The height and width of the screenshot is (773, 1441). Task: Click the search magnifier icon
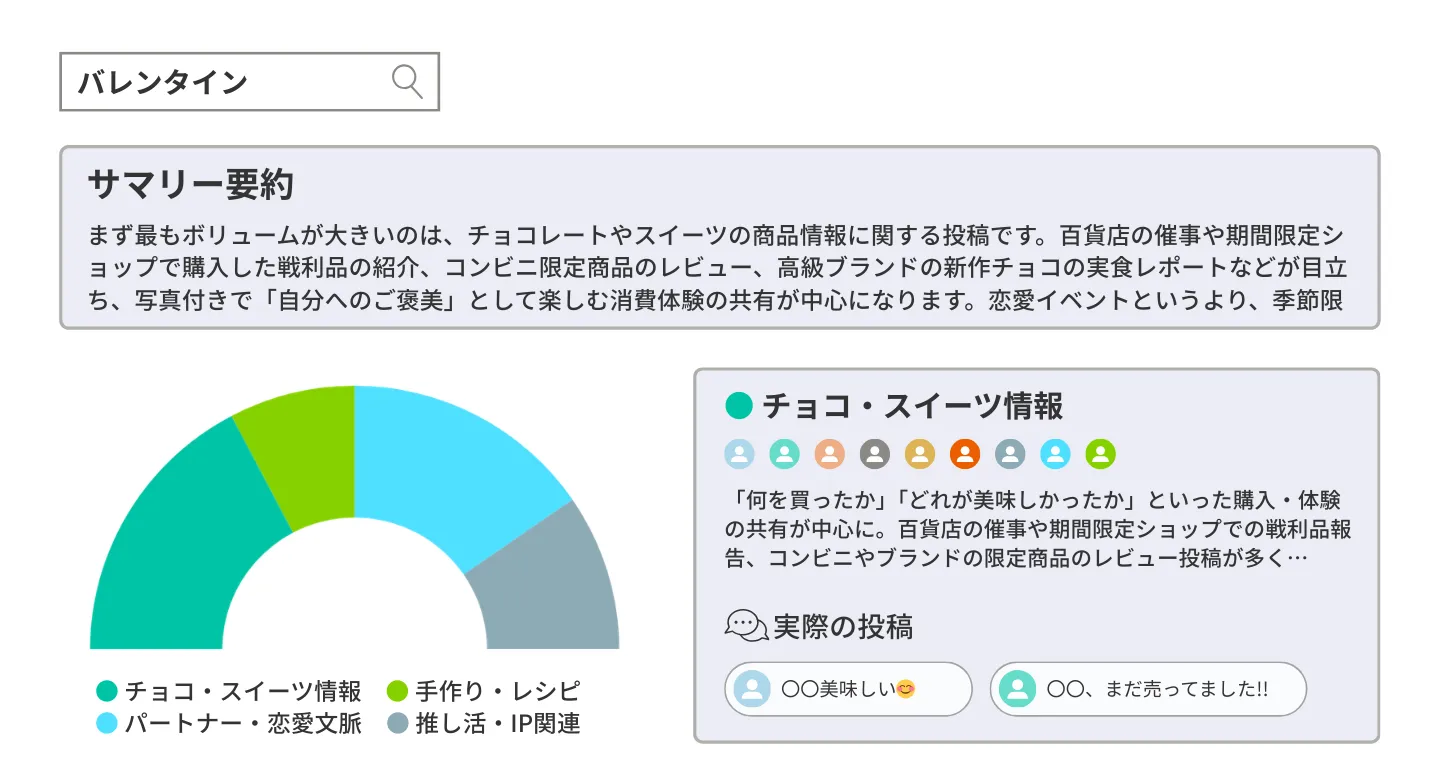[x=405, y=80]
